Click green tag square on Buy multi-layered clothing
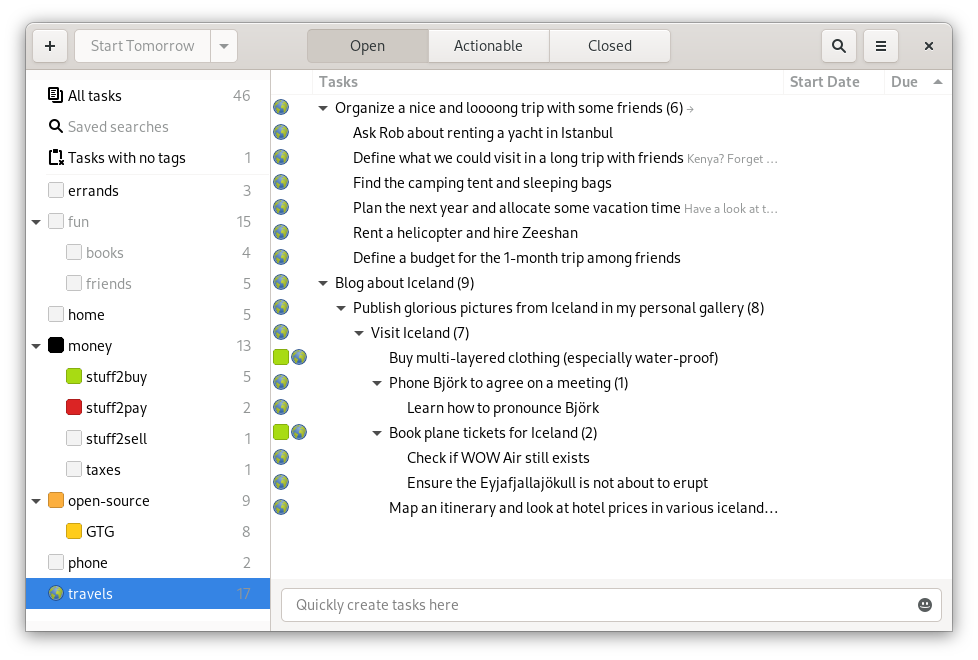The height and width of the screenshot is (660, 978). [281, 357]
